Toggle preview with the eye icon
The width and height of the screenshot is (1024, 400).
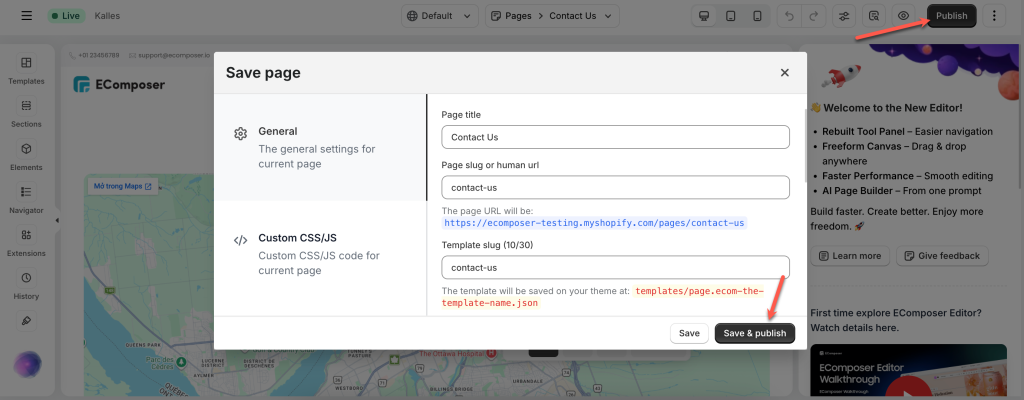pos(904,16)
